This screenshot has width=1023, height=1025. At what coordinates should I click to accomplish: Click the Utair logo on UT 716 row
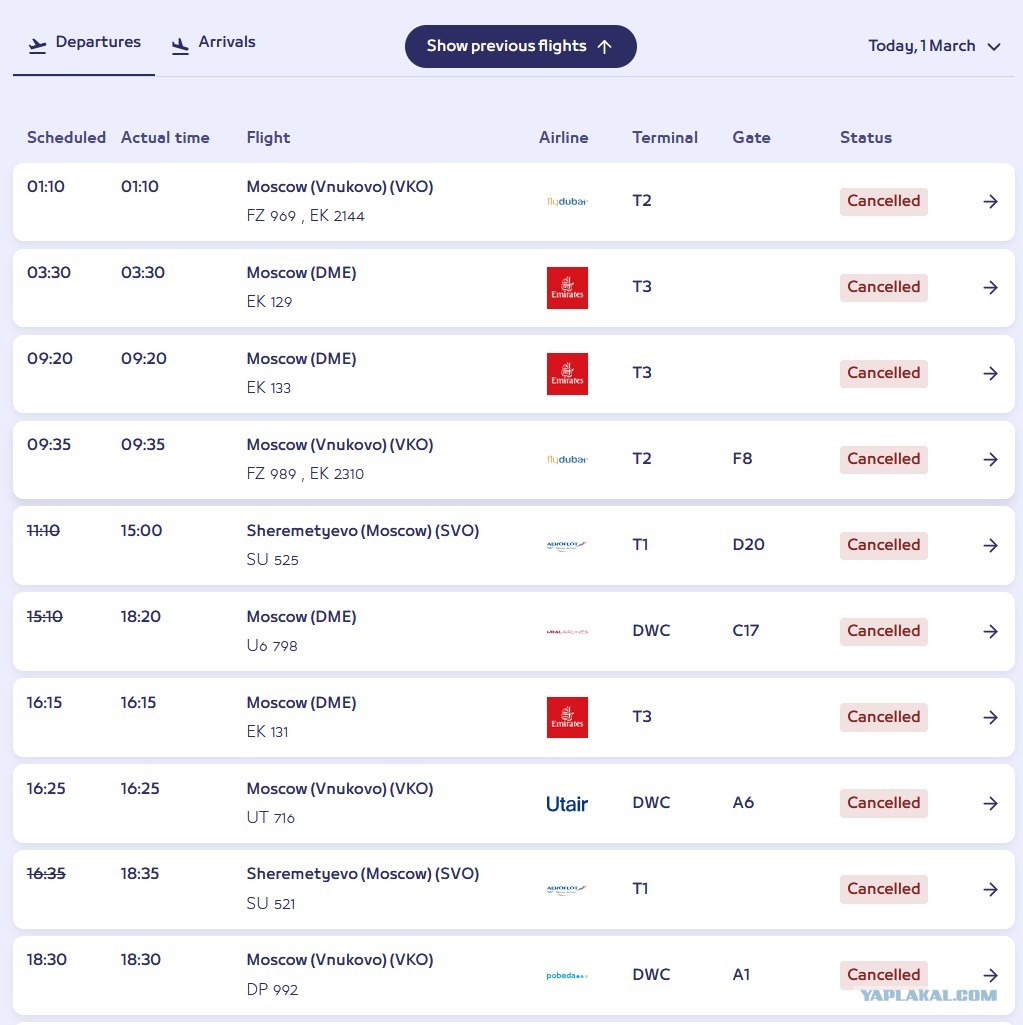click(x=567, y=803)
